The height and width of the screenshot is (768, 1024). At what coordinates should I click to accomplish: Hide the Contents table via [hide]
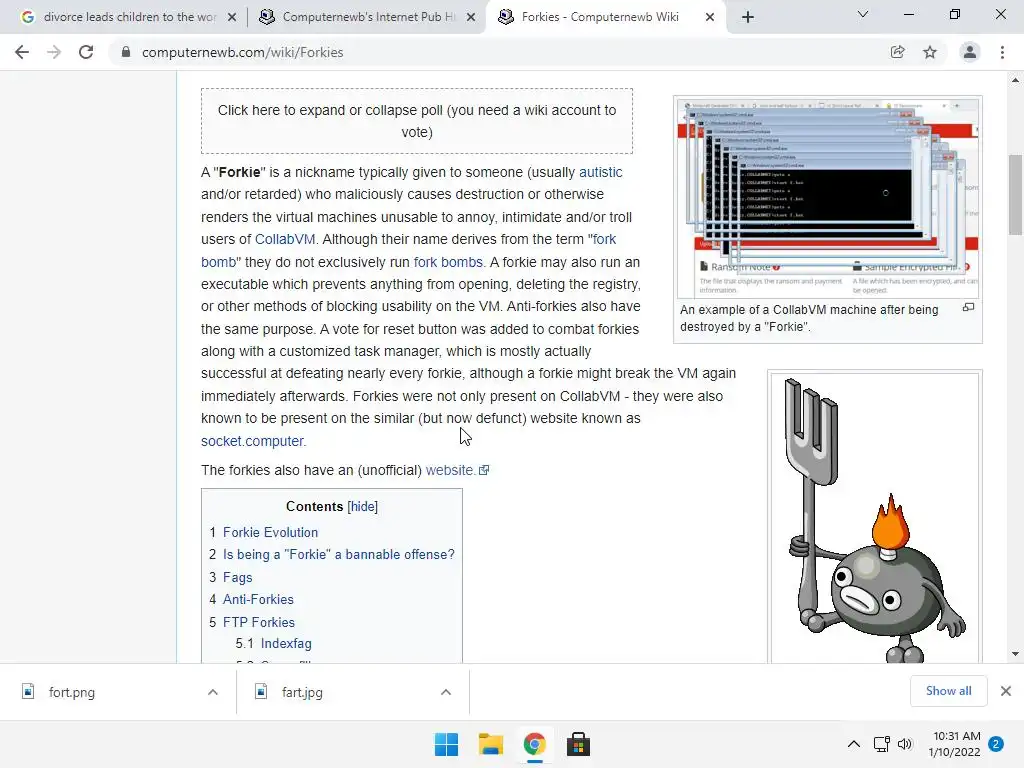tap(362, 507)
